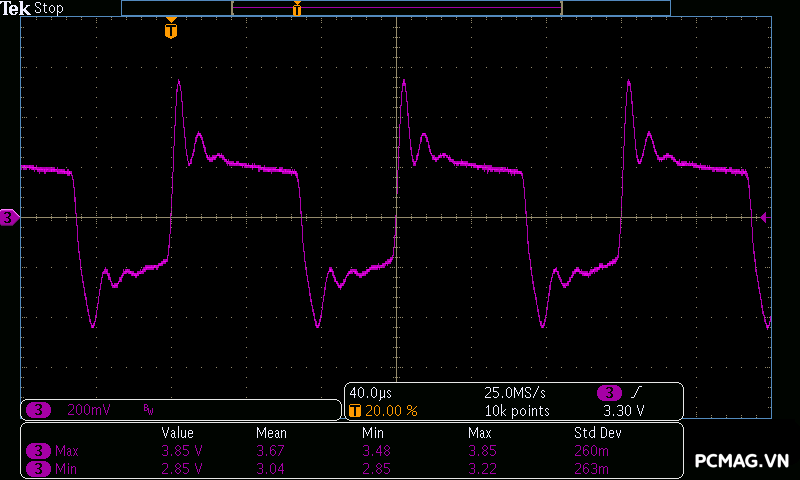Click the PCMAG.VN watermark text
Image resolution: width=800 pixels, height=480 pixels.
coord(741,461)
